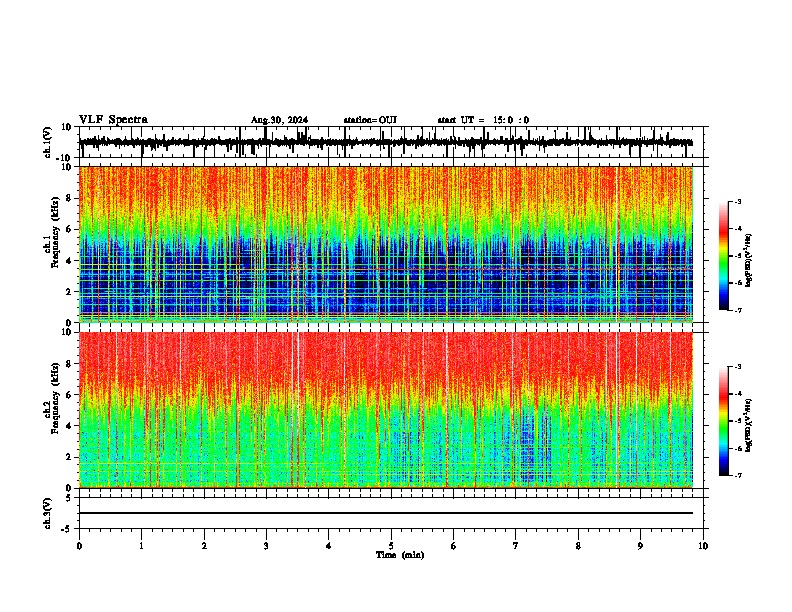Click the "-7" label on ch.2 color scale
The image size is (792, 612).
[738, 475]
